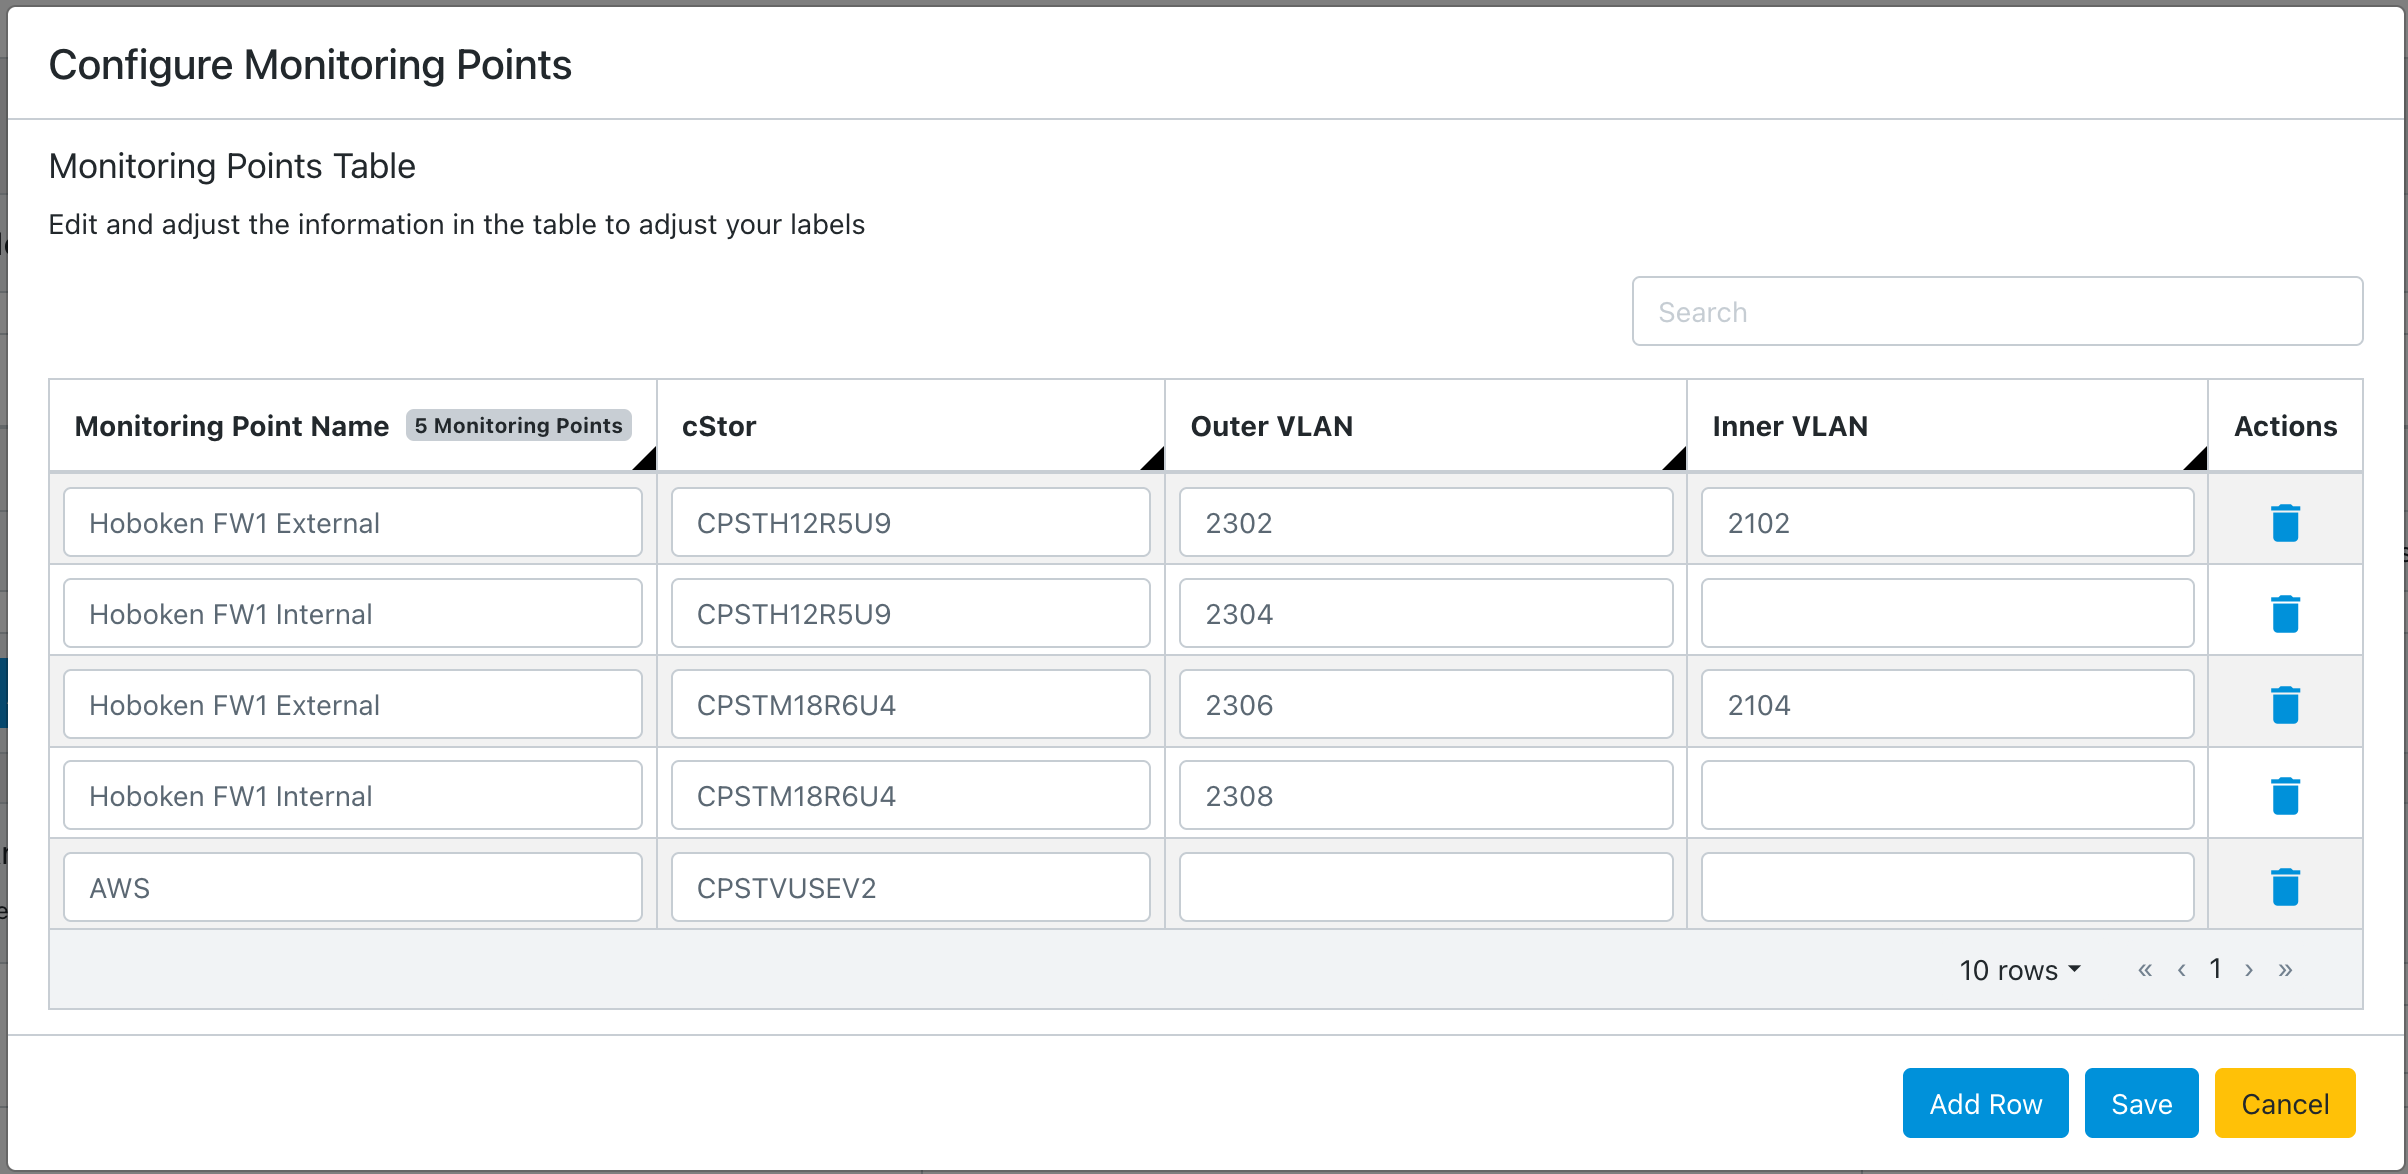Go to the previous table page

pos(2181,969)
